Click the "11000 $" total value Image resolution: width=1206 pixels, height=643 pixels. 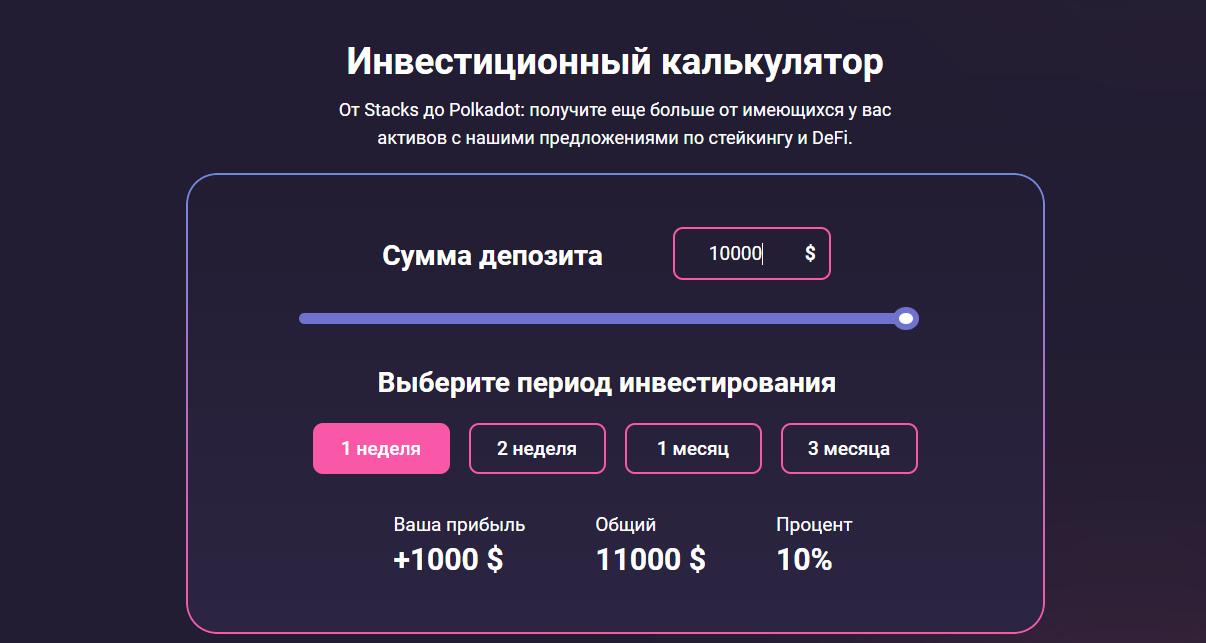pyautogui.click(x=650, y=559)
